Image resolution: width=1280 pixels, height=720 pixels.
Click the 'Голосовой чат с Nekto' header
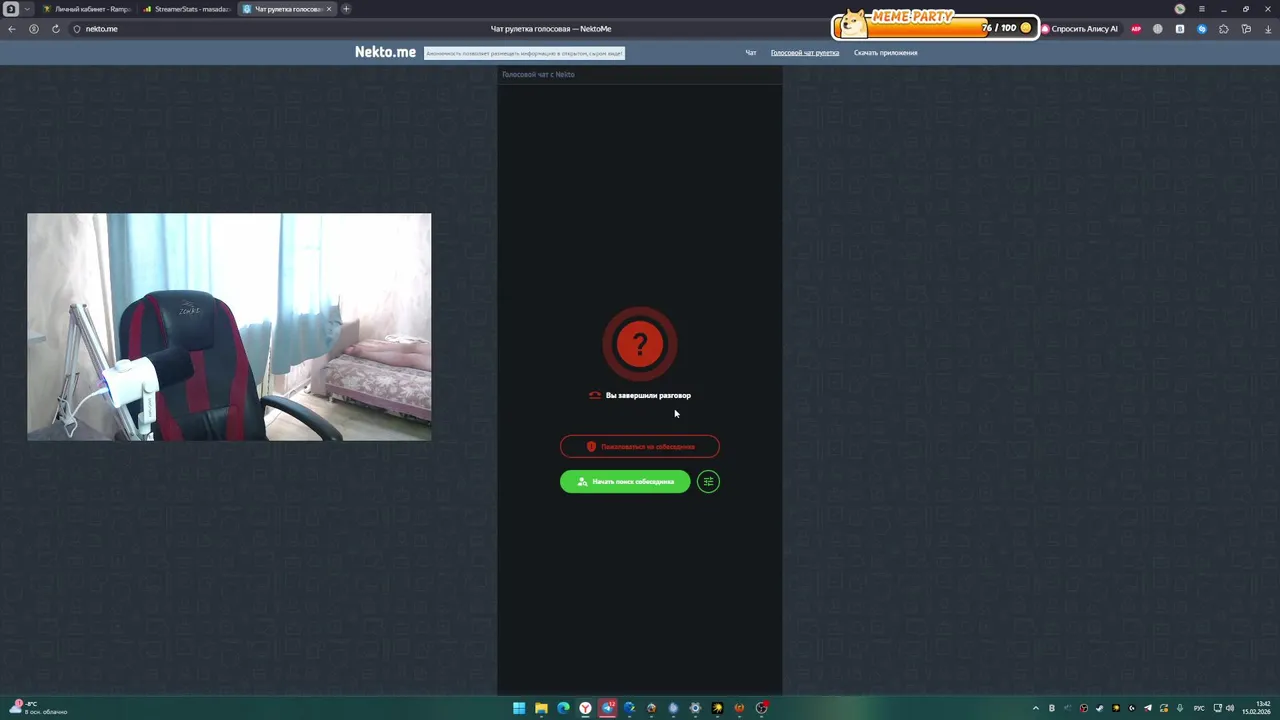(538, 74)
